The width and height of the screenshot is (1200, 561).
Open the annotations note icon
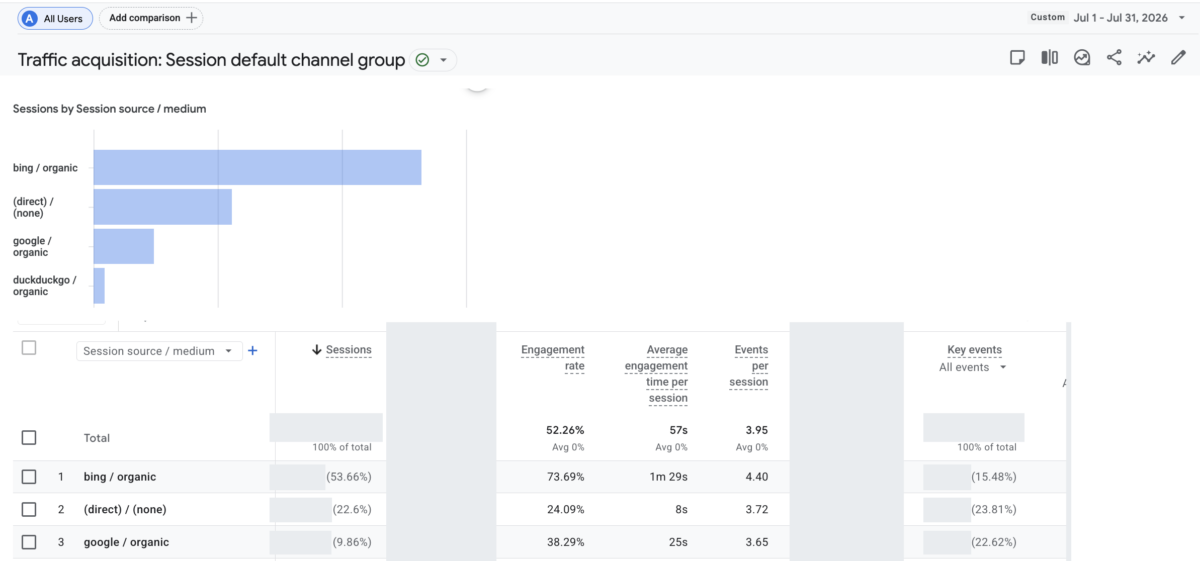point(1017,58)
